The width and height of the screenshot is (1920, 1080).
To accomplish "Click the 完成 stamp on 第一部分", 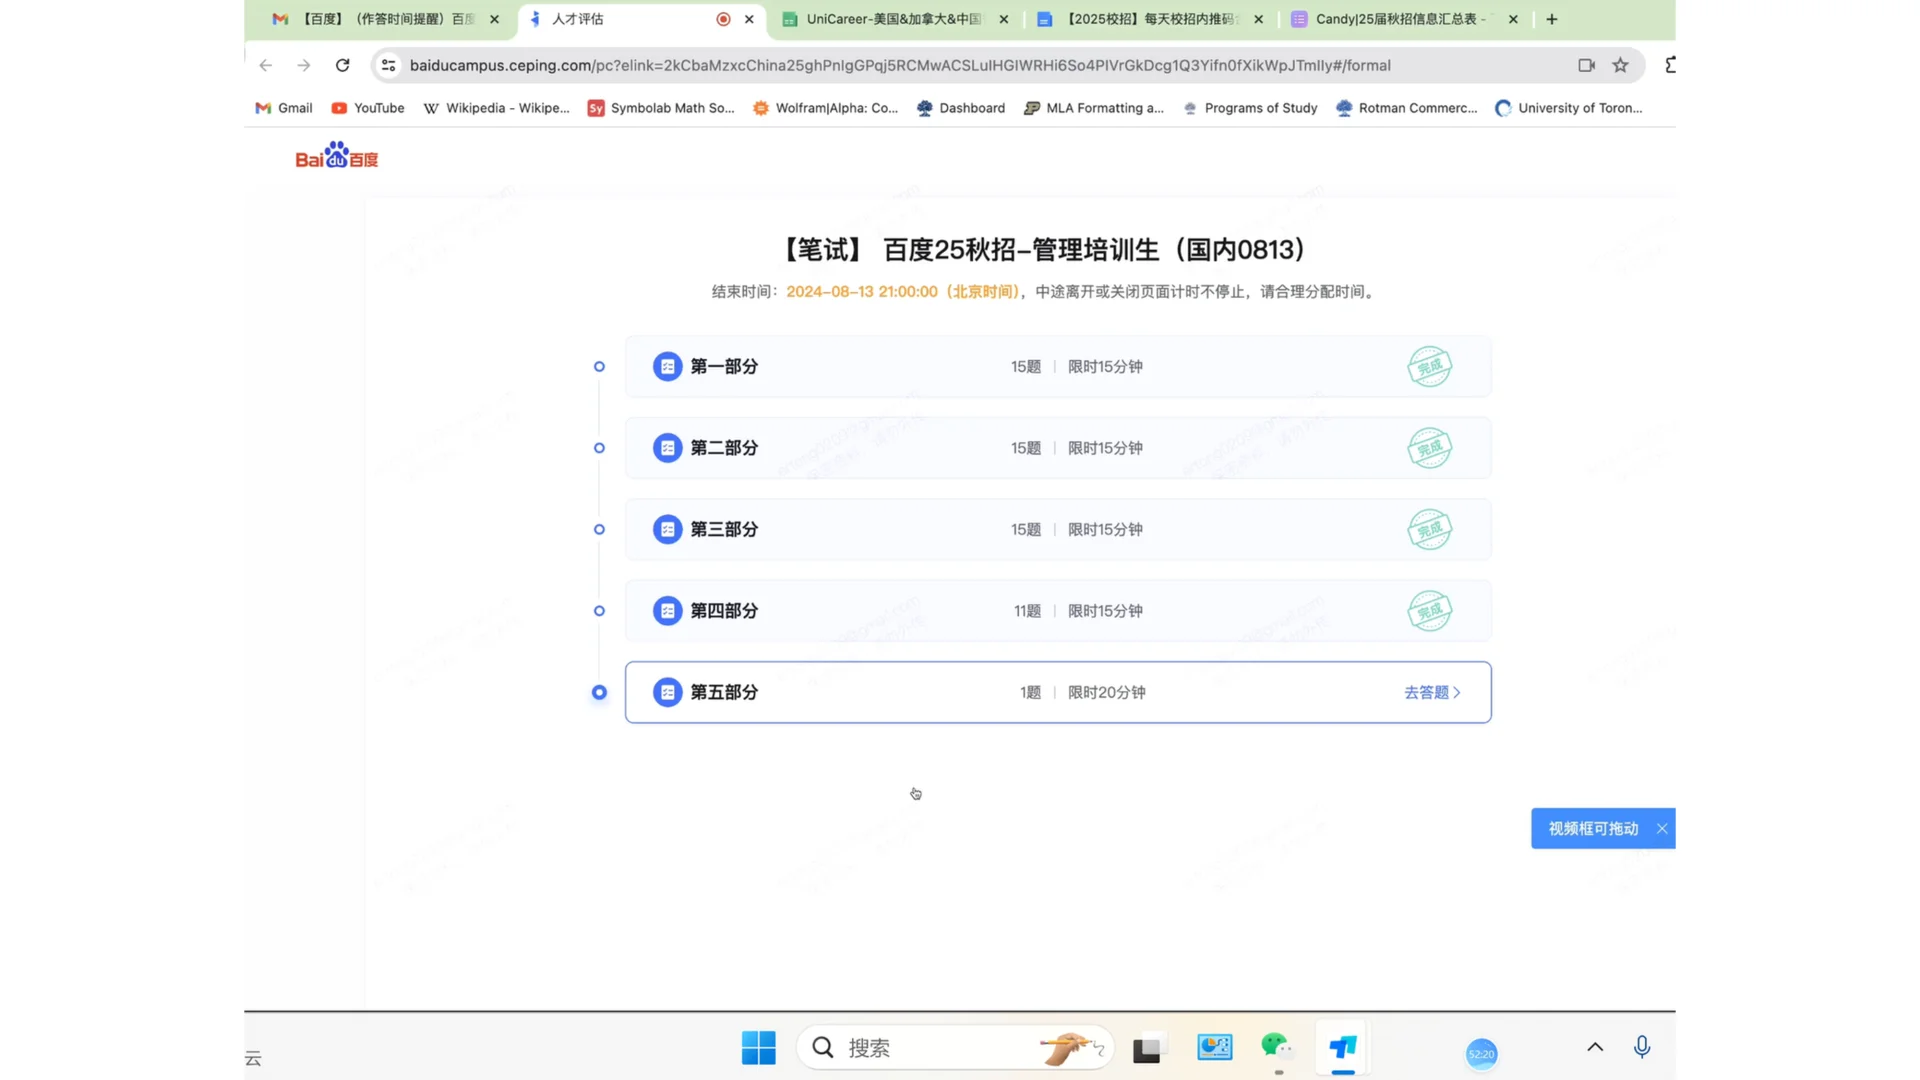I will click(x=1430, y=366).
